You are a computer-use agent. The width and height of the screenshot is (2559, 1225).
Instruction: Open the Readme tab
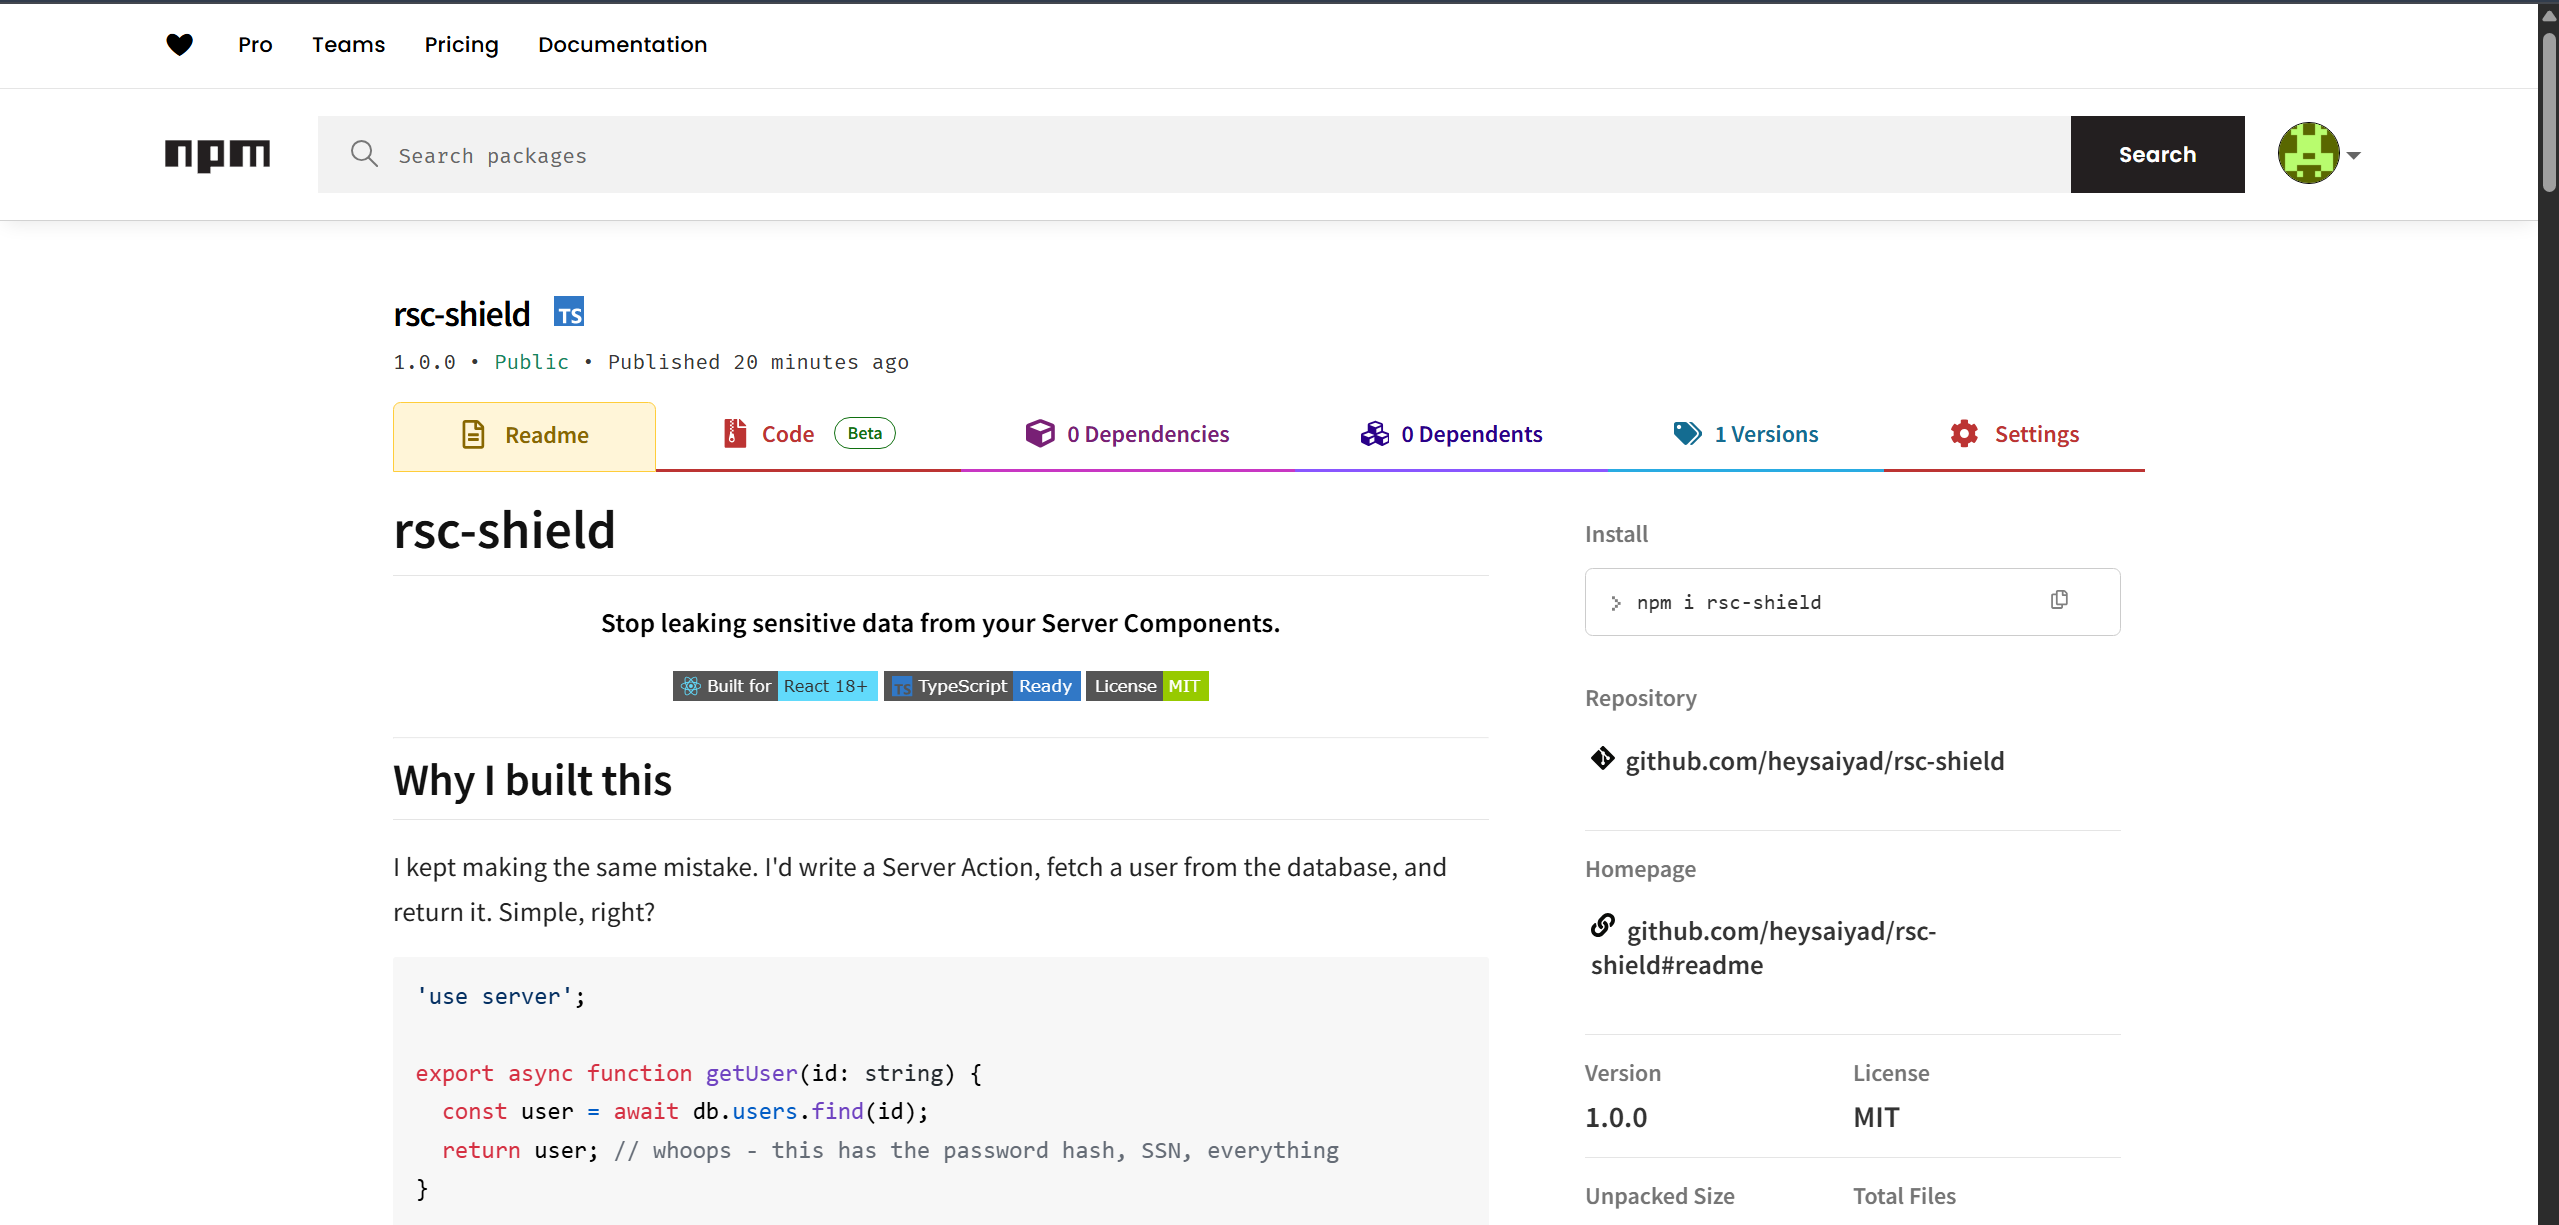pyautogui.click(x=524, y=435)
